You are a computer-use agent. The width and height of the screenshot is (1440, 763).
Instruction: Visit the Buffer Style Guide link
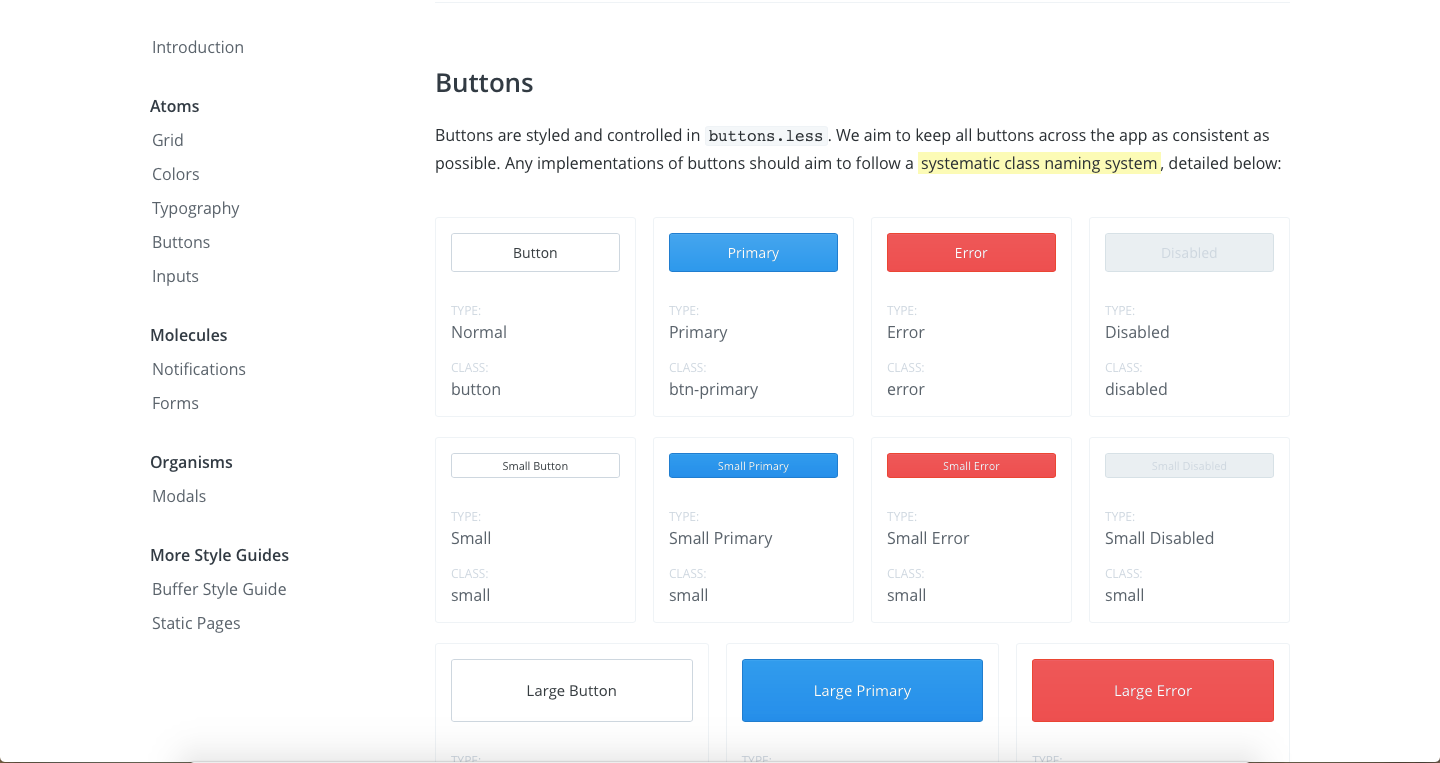(x=219, y=589)
